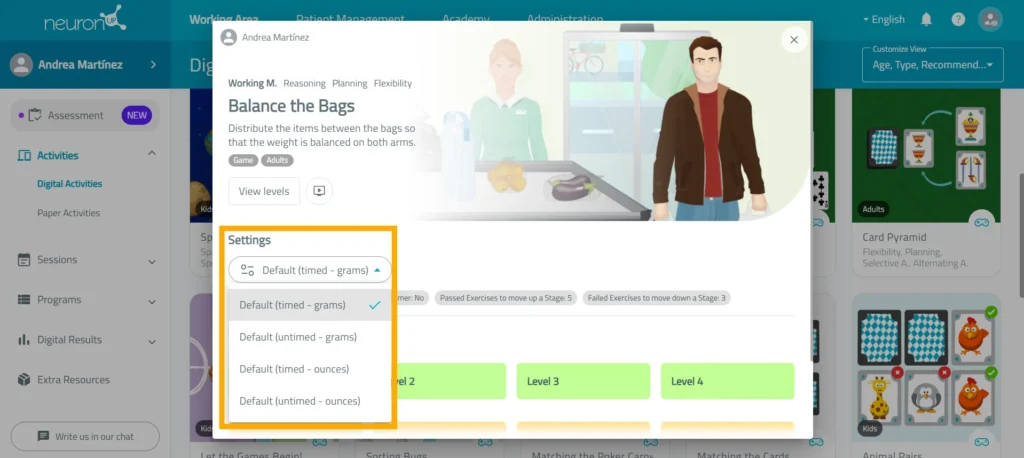This screenshot has width=1024, height=458.
Task: Collapse the Settings dropdown field
Action: click(310, 270)
